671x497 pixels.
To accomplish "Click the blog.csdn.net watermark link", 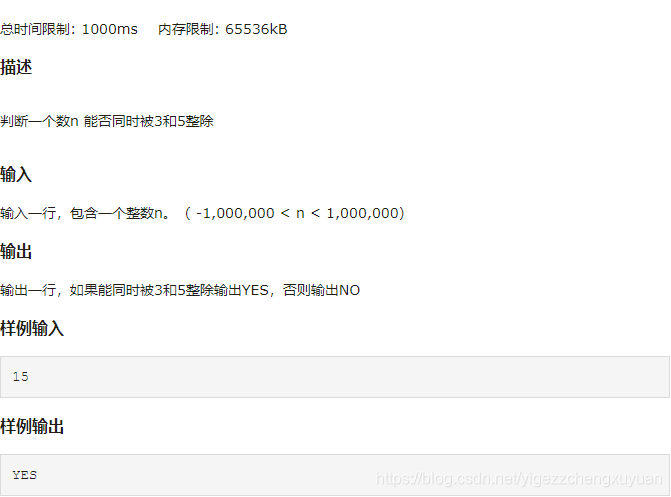I will point(519,479).
